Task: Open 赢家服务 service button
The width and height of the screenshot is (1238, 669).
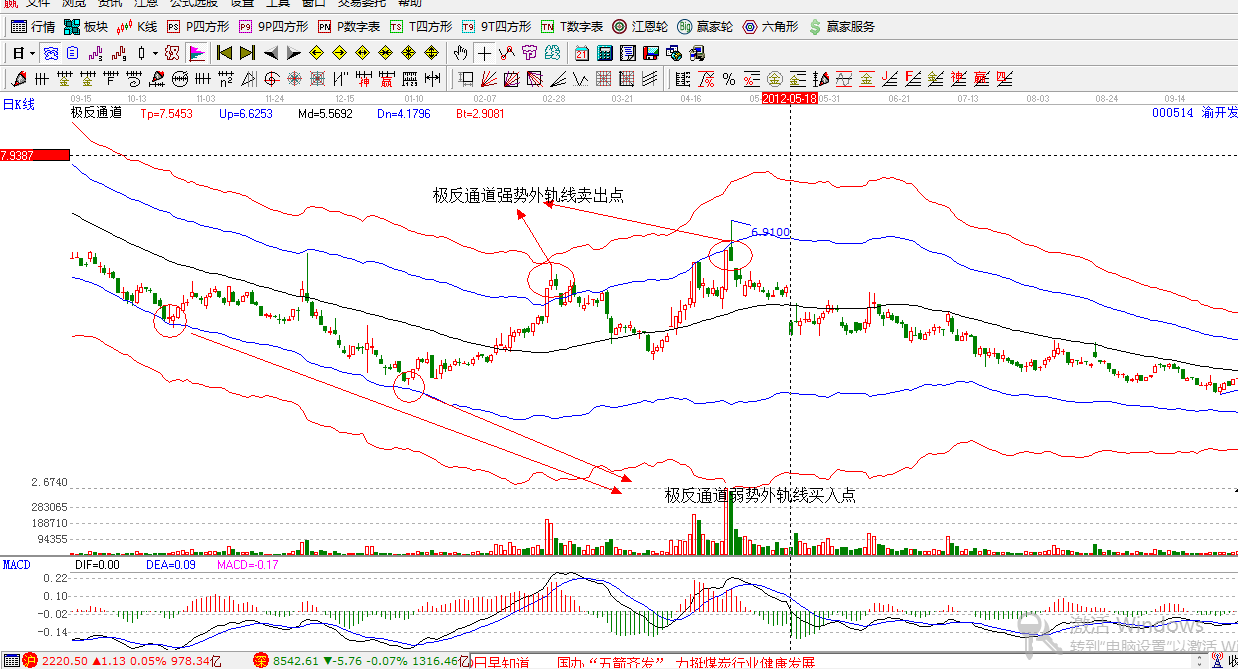Action: 842,27
